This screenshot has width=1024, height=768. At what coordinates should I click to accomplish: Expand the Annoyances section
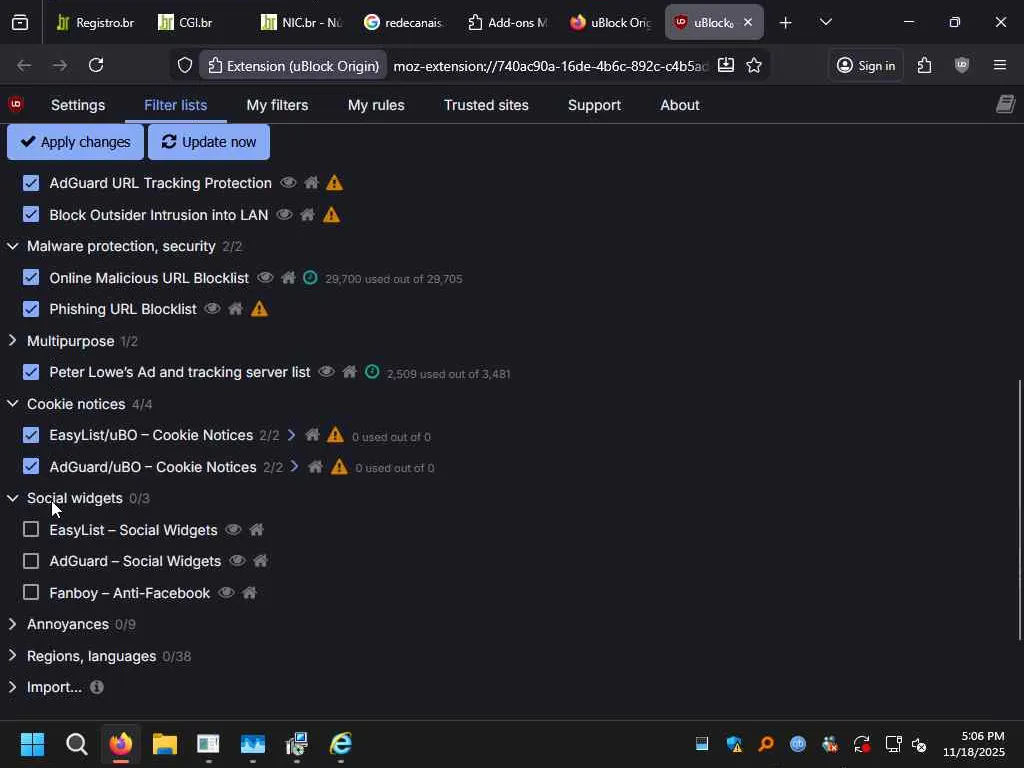coord(12,624)
